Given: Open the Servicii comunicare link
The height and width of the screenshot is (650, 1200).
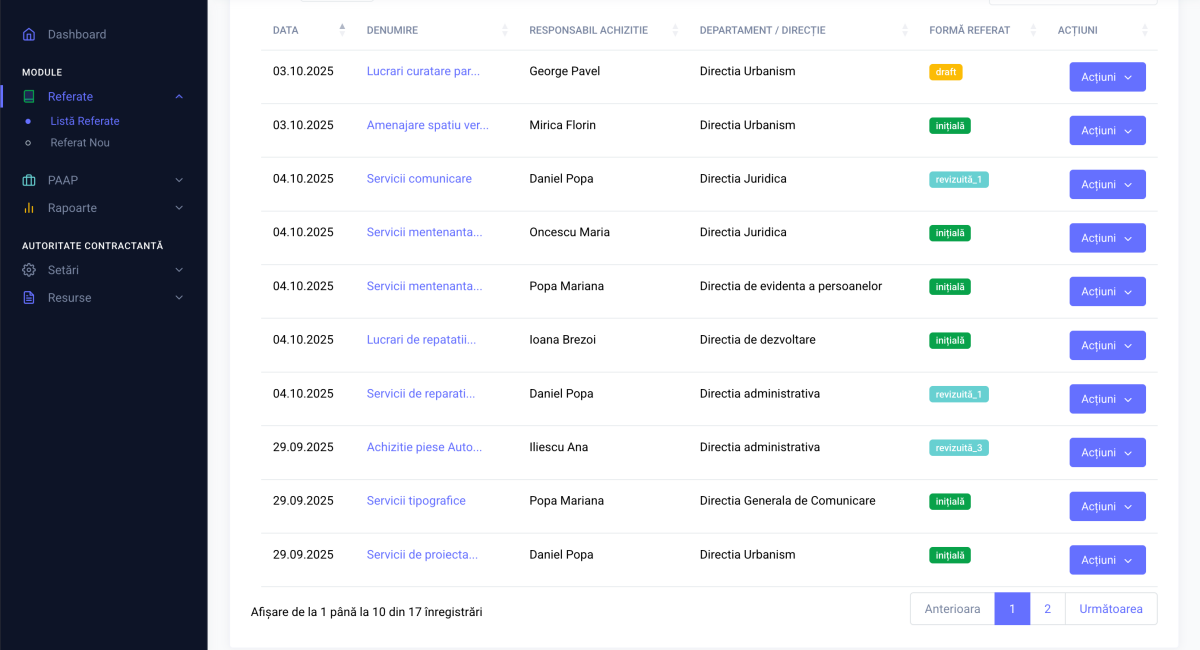Looking at the screenshot, I should (419, 179).
